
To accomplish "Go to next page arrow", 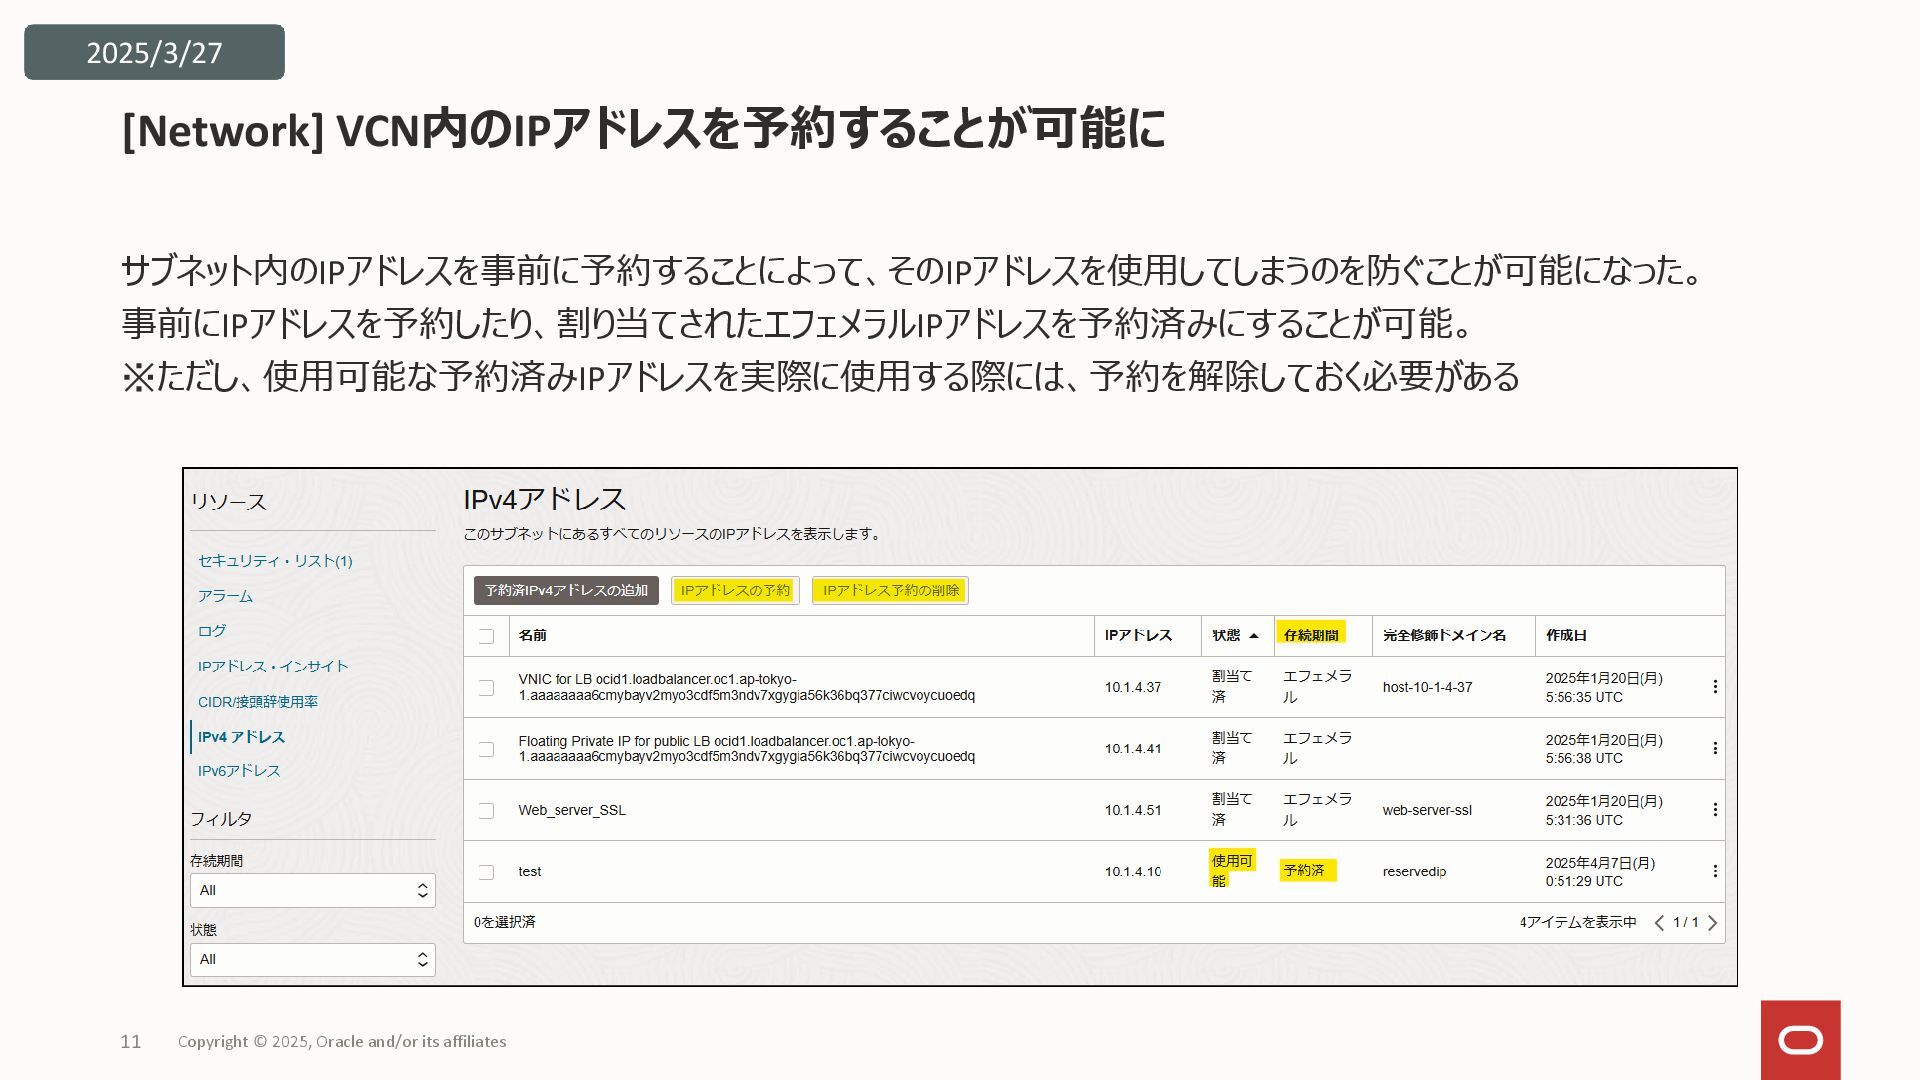I will 1712,923.
